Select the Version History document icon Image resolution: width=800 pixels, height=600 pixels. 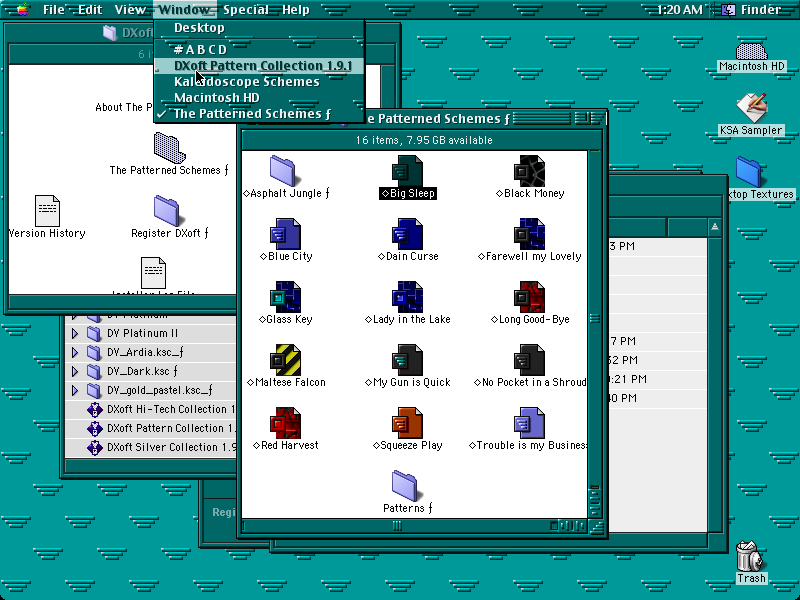(x=47, y=211)
